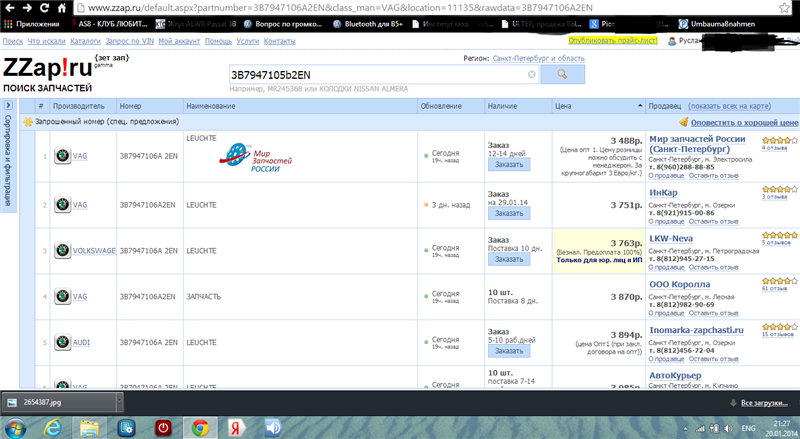Screen dimensions: 800x439
Task: Expand the Сортировка и фильтрация sidebar arrow
Action: coord(8,105)
